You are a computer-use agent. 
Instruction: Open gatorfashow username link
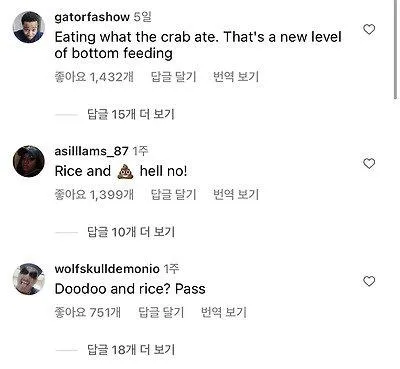point(92,17)
